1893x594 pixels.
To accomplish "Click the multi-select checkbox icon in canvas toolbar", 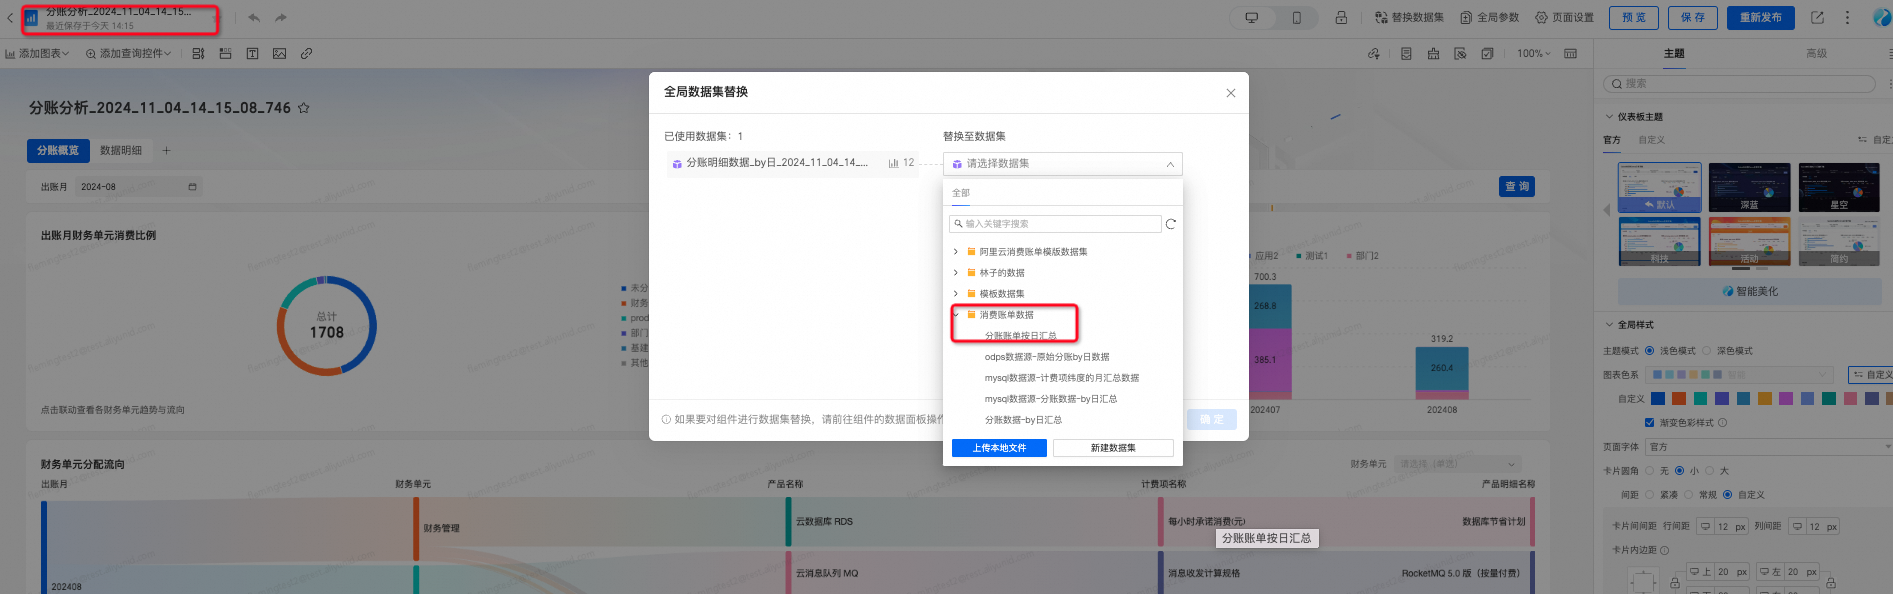I will tap(1487, 54).
